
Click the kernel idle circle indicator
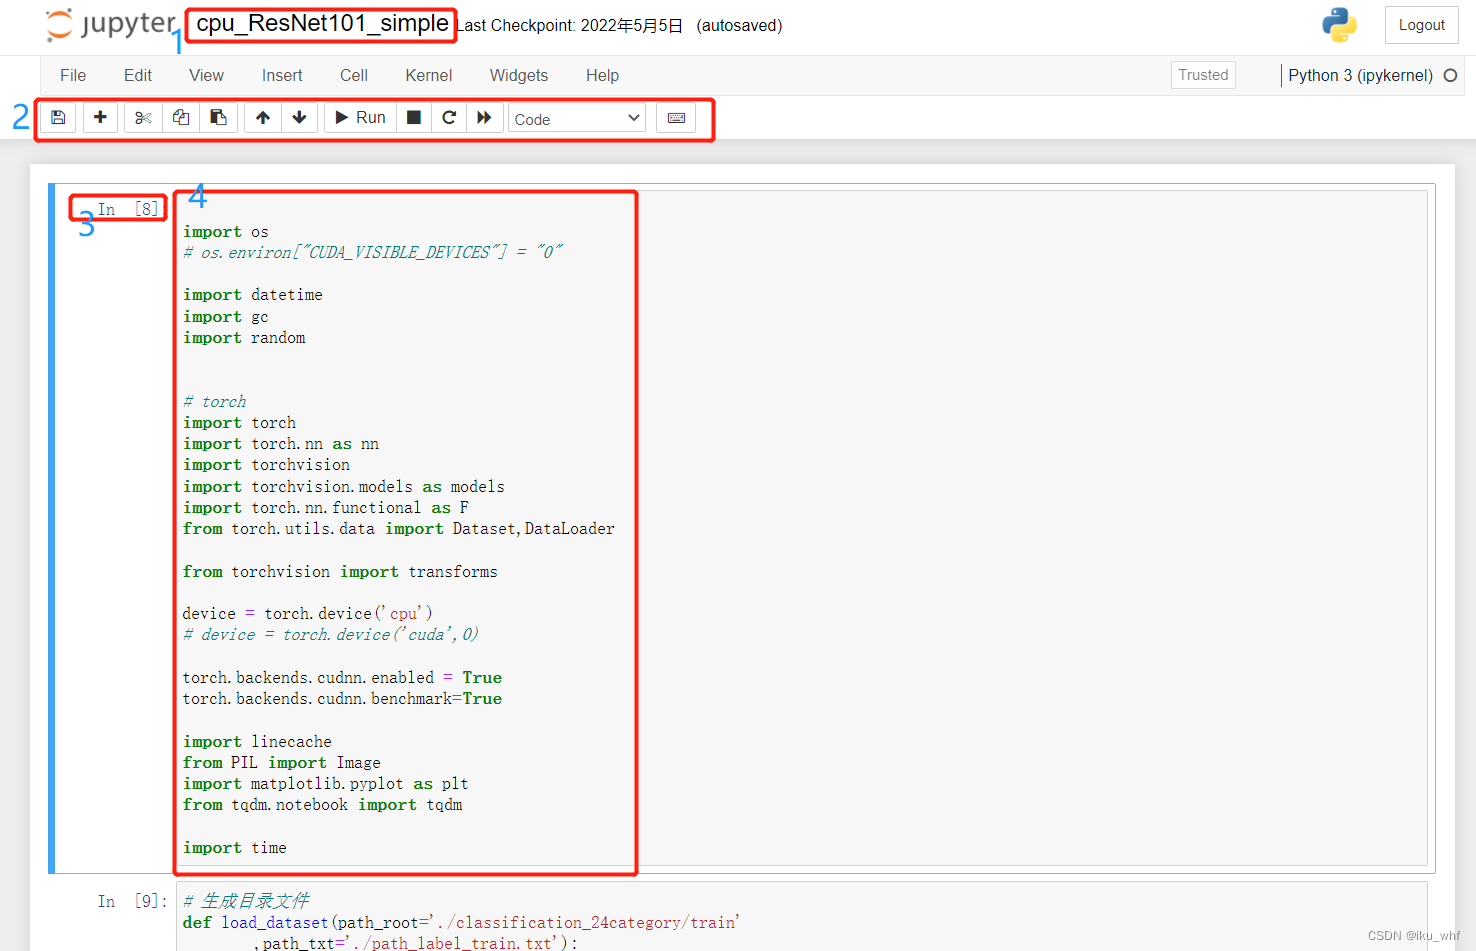(1450, 75)
